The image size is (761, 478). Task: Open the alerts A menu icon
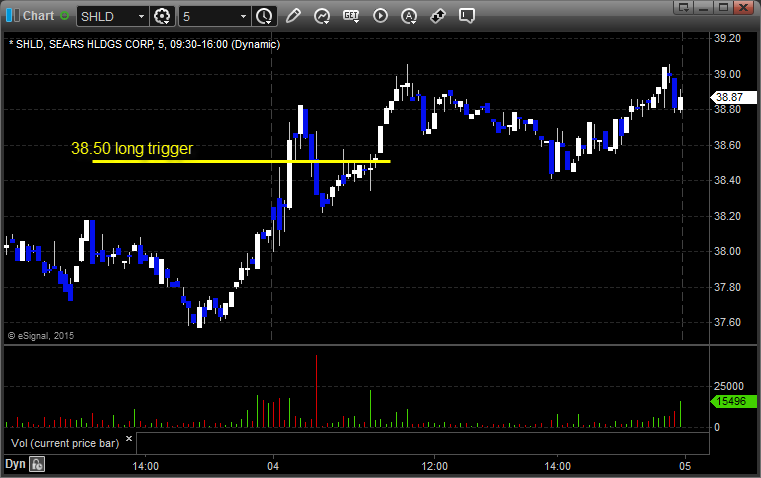(x=409, y=16)
